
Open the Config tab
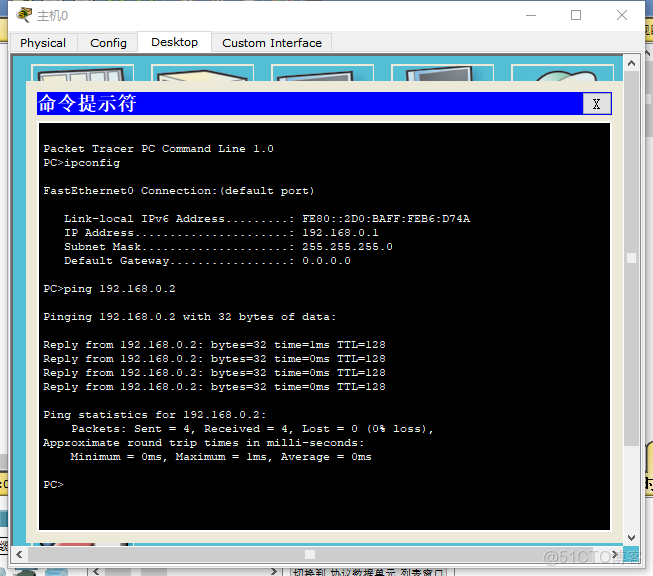coord(108,43)
